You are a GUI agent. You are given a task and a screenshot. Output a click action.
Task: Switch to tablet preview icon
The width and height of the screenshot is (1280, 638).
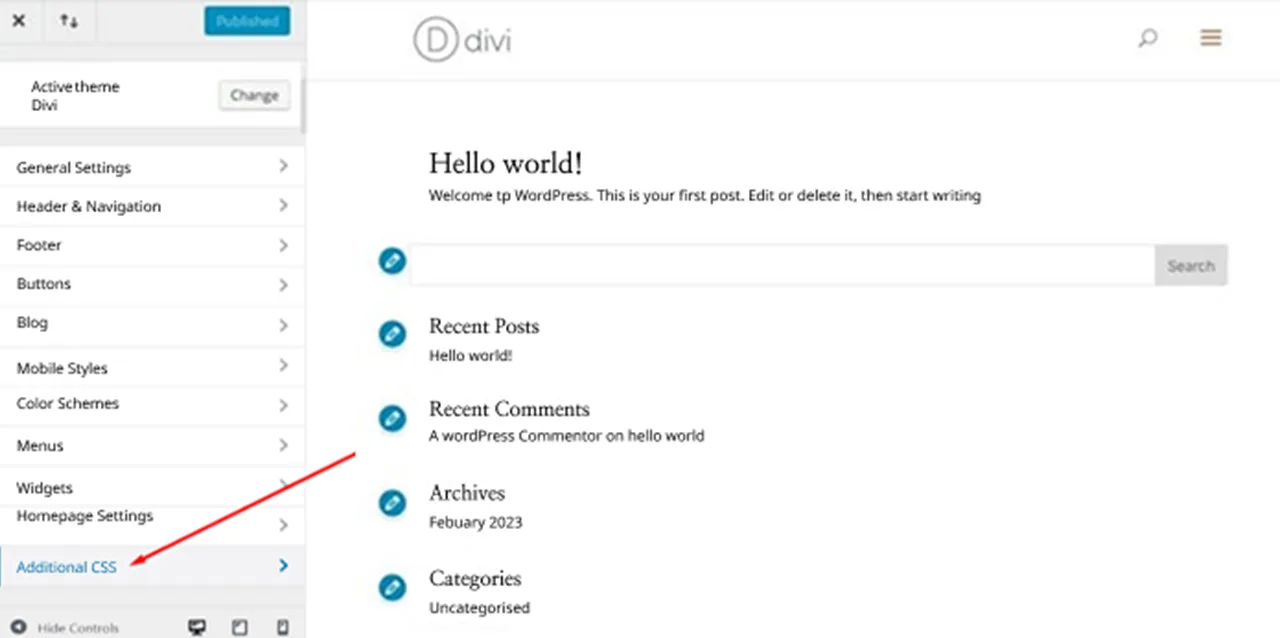tap(240, 627)
